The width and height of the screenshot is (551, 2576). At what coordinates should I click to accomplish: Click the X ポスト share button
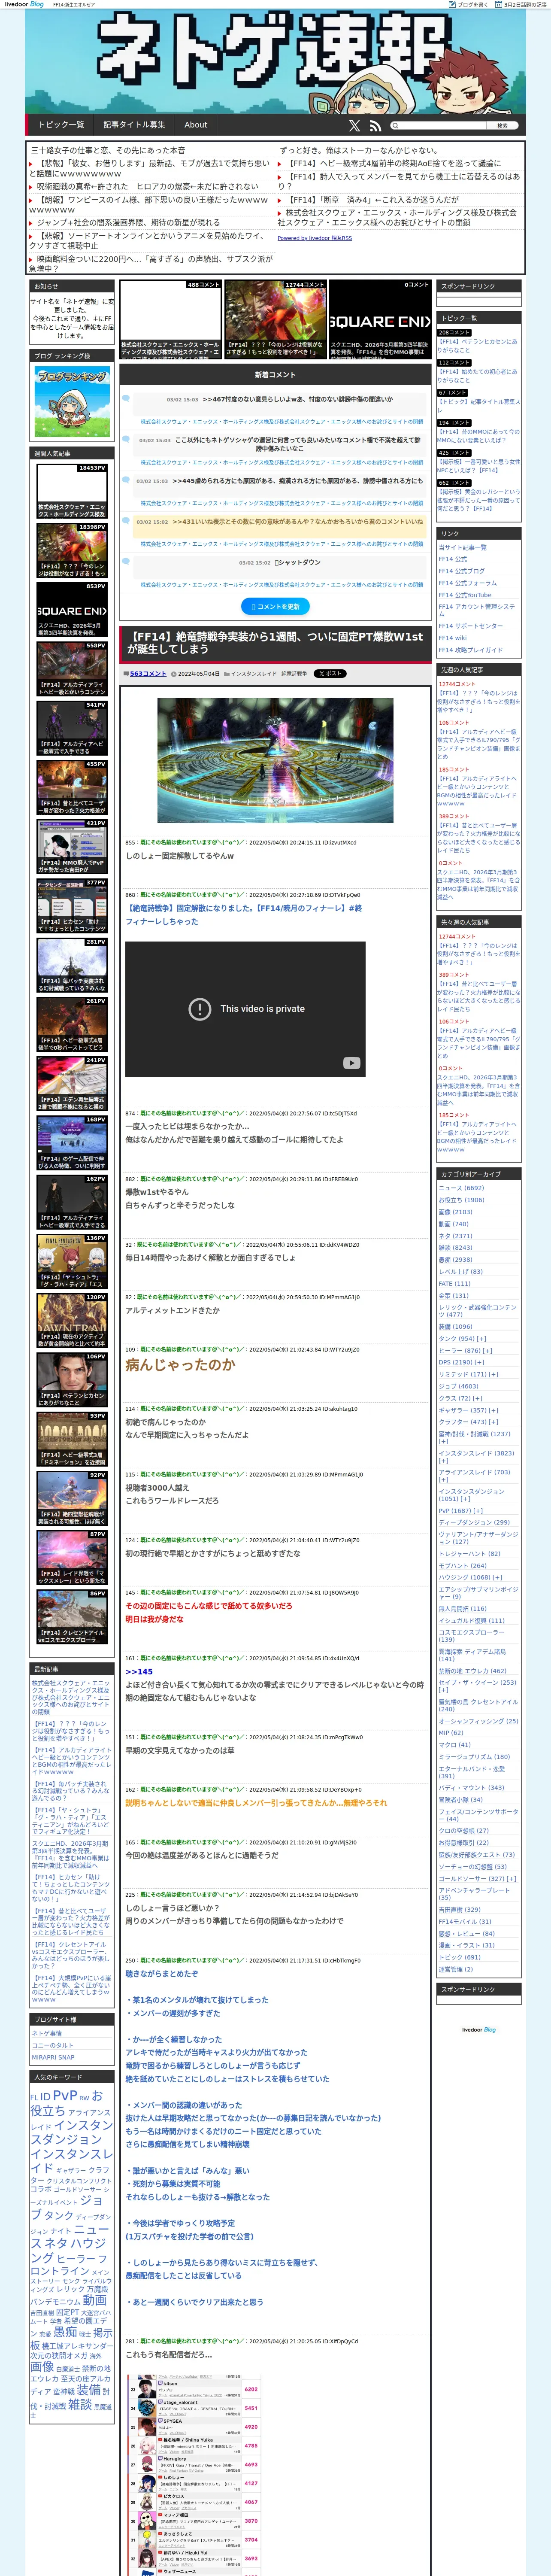330,674
